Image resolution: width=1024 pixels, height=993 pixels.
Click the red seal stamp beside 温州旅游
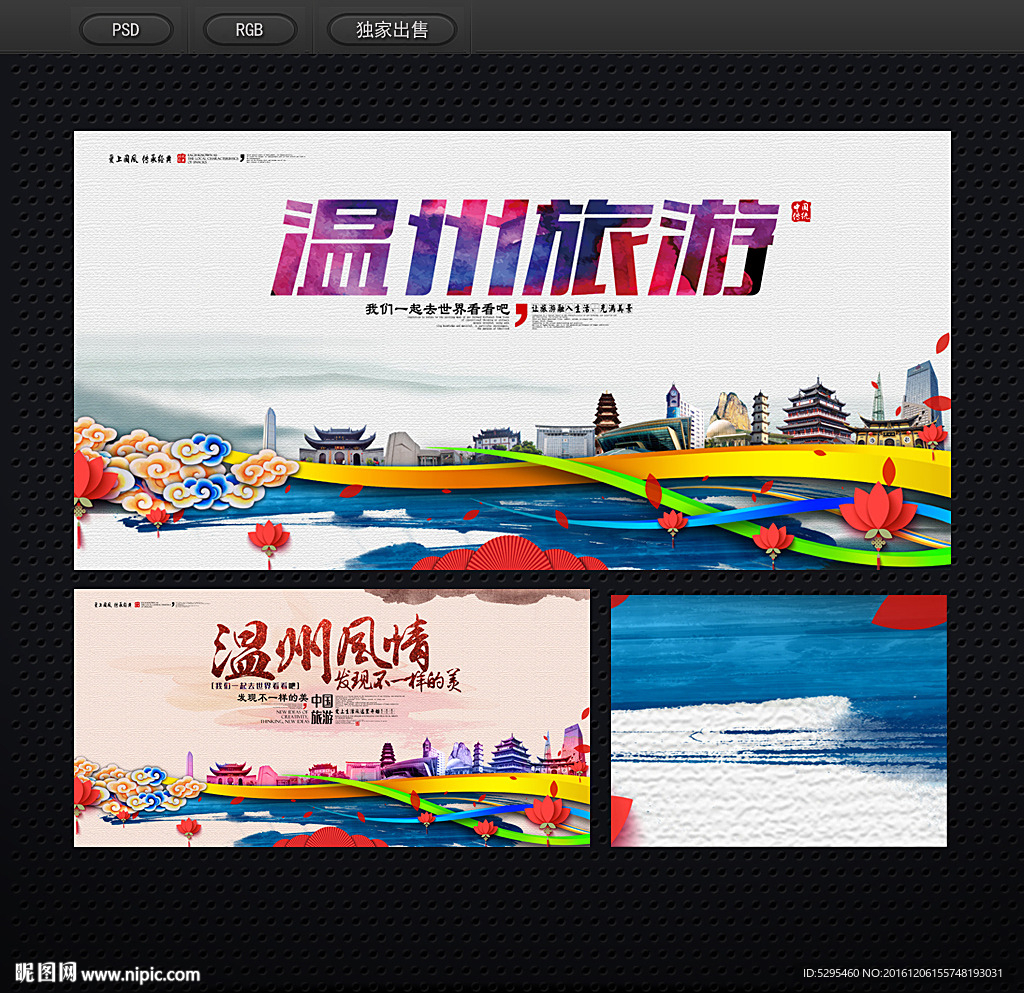click(x=801, y=212)
